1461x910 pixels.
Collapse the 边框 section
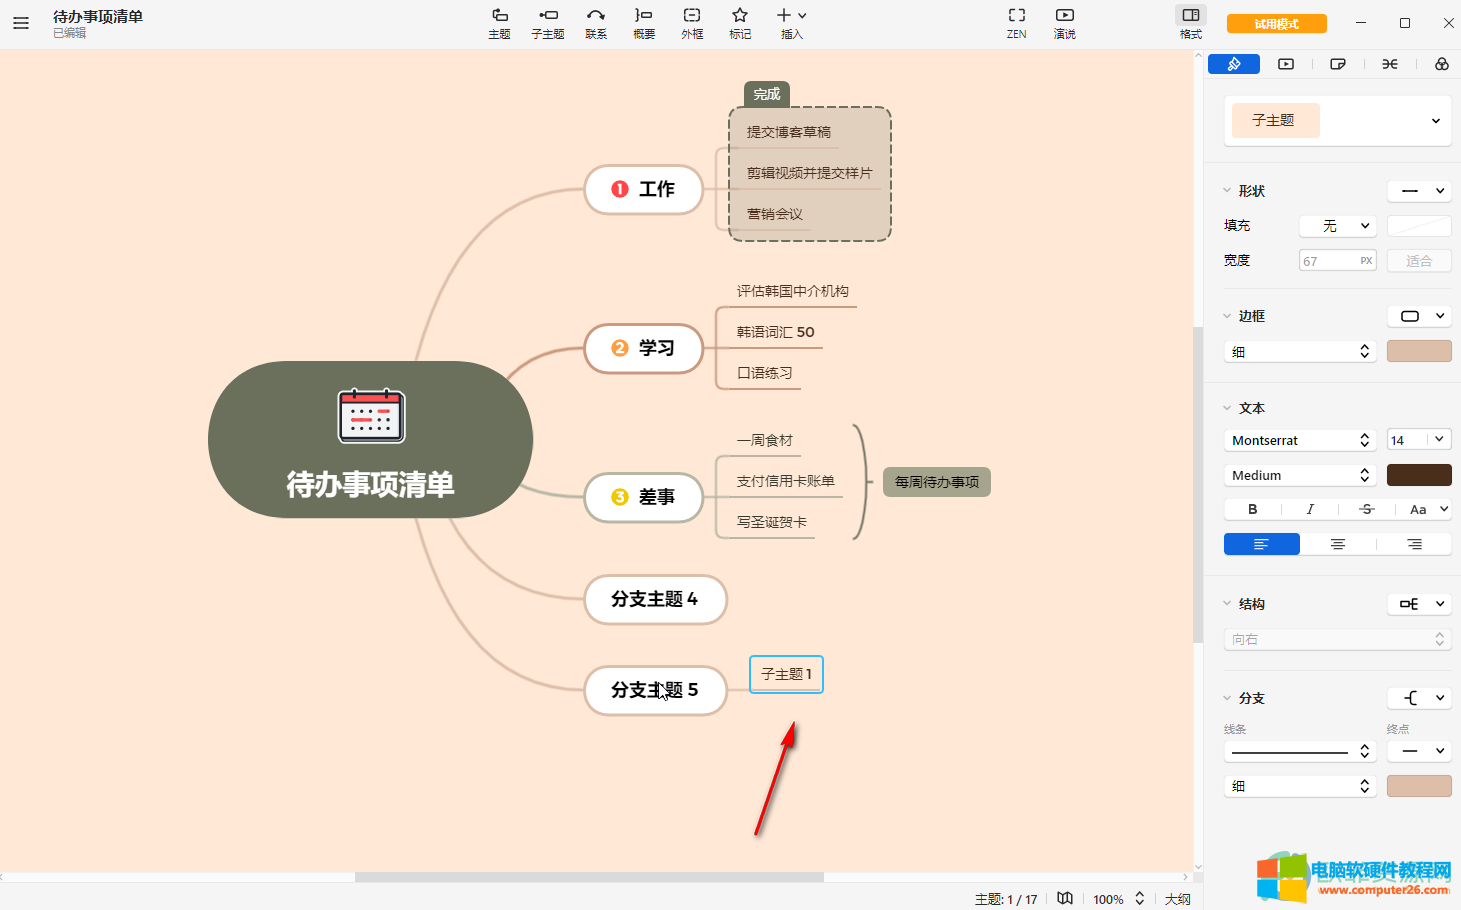[x=1227, y=316]
